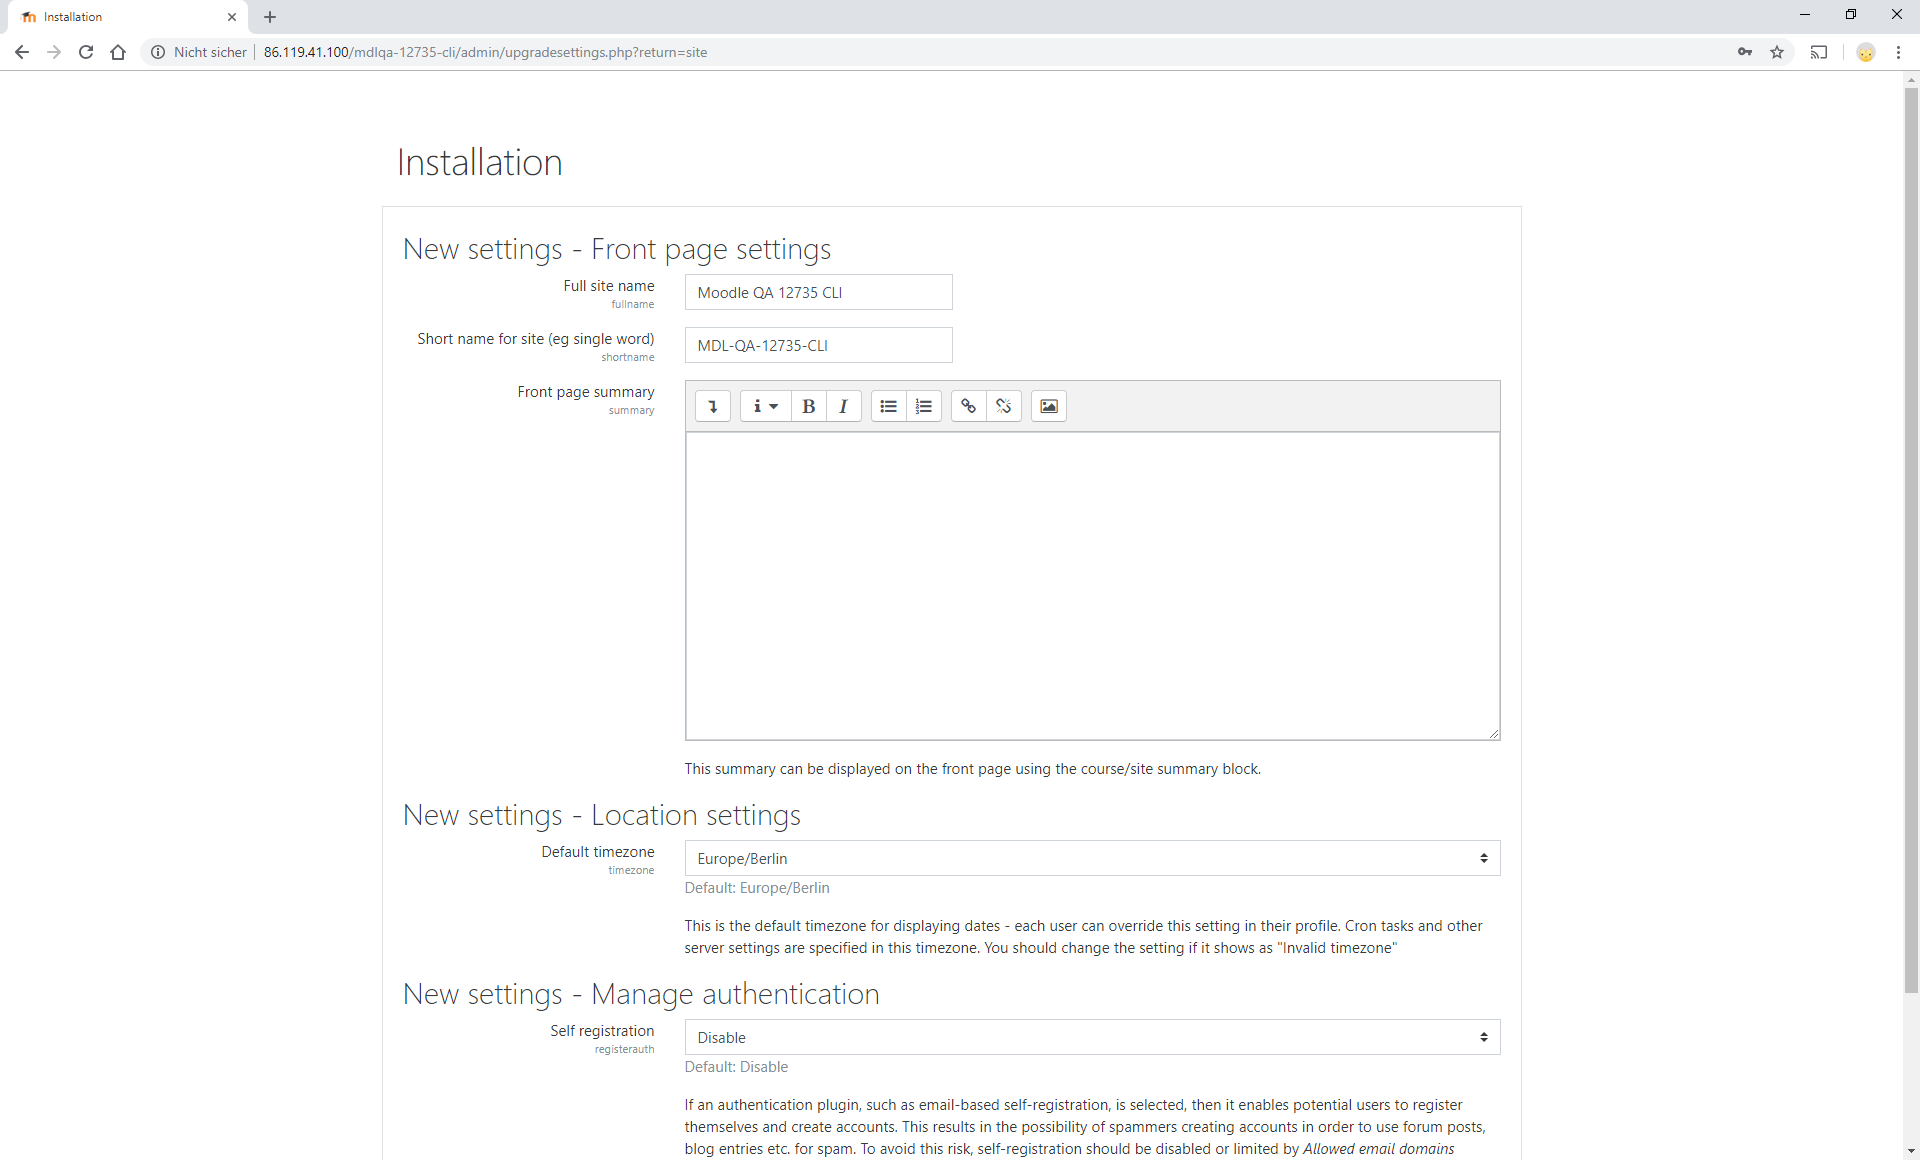Click the 'Allowed email domains' italic text

1379,1149
